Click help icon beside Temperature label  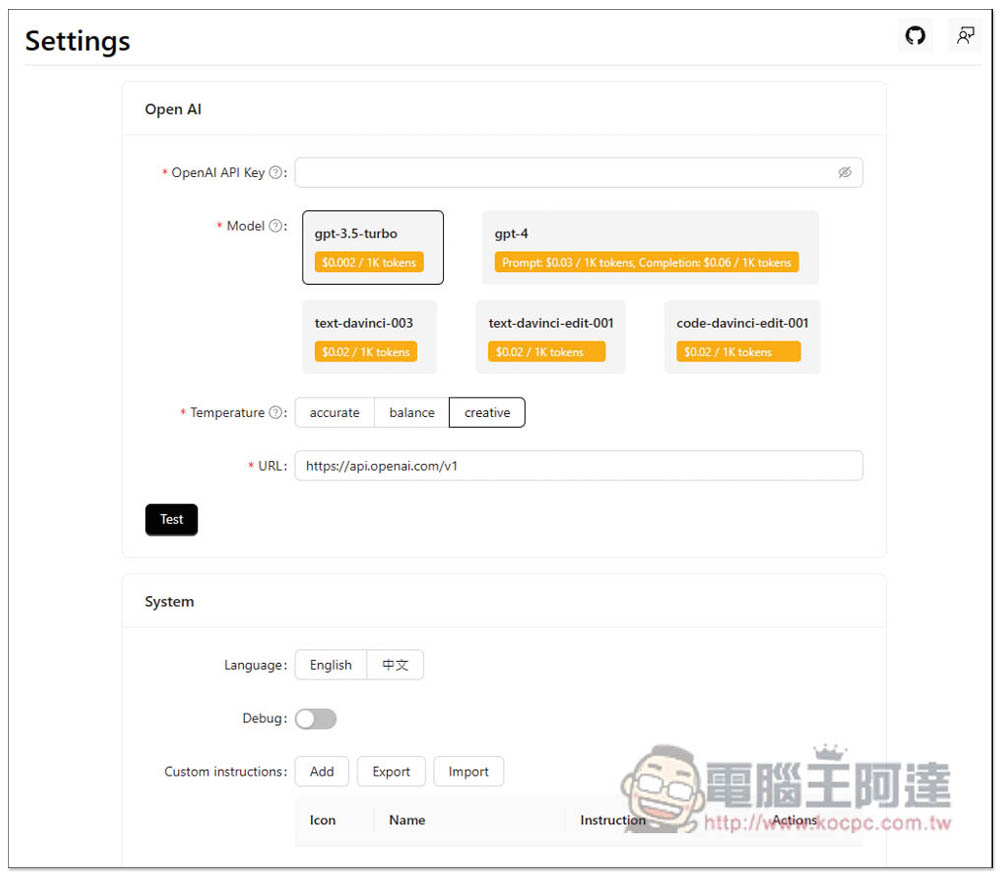[276, 413]
